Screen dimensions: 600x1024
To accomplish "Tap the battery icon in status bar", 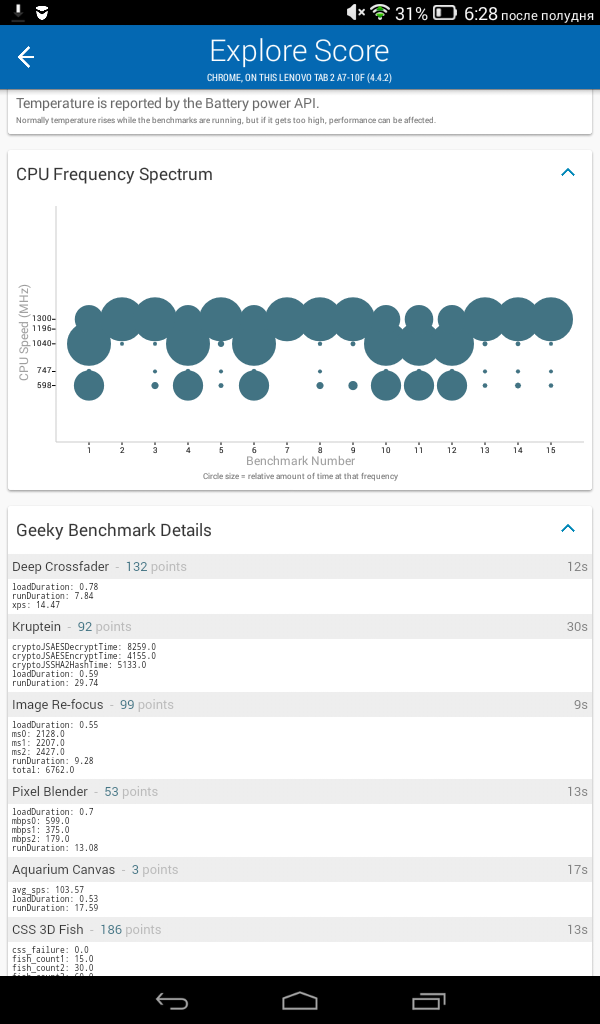I will tap(445, 12).
